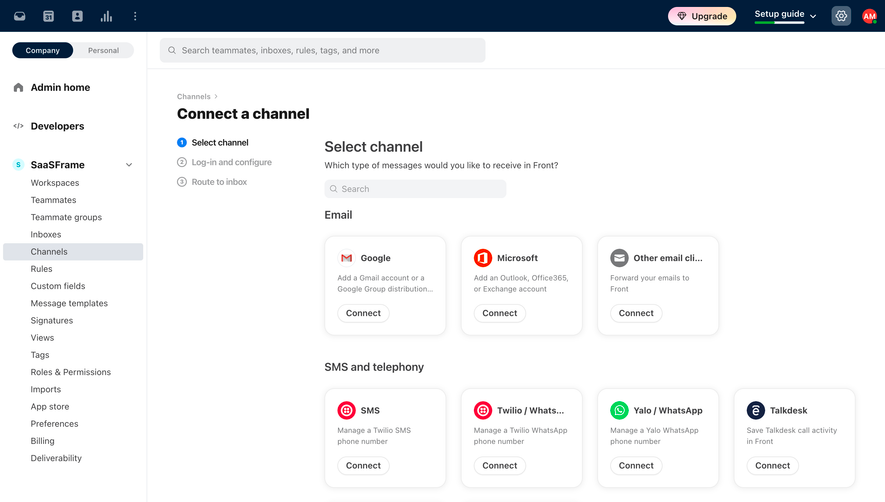885x502 pixels.
Task: Select Channels in sidebar
Action: click(x=73, y=252)
